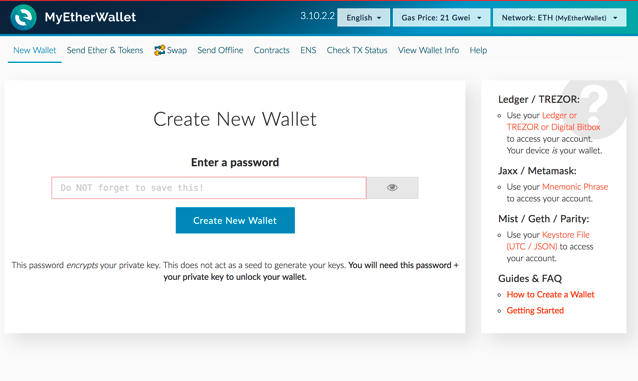Click the question mark help circle
The width and height of the screenshot is (638, 381).
pos(594,107)
